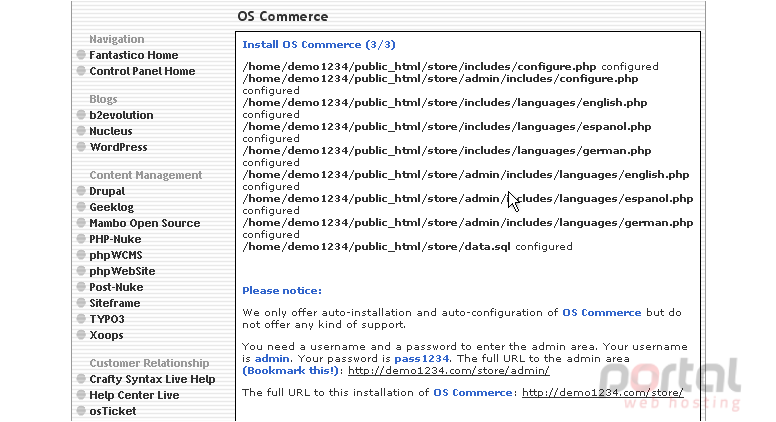Open the Control Panel Home link
Viewport: 776px width, 422px height.
point(142,71)
